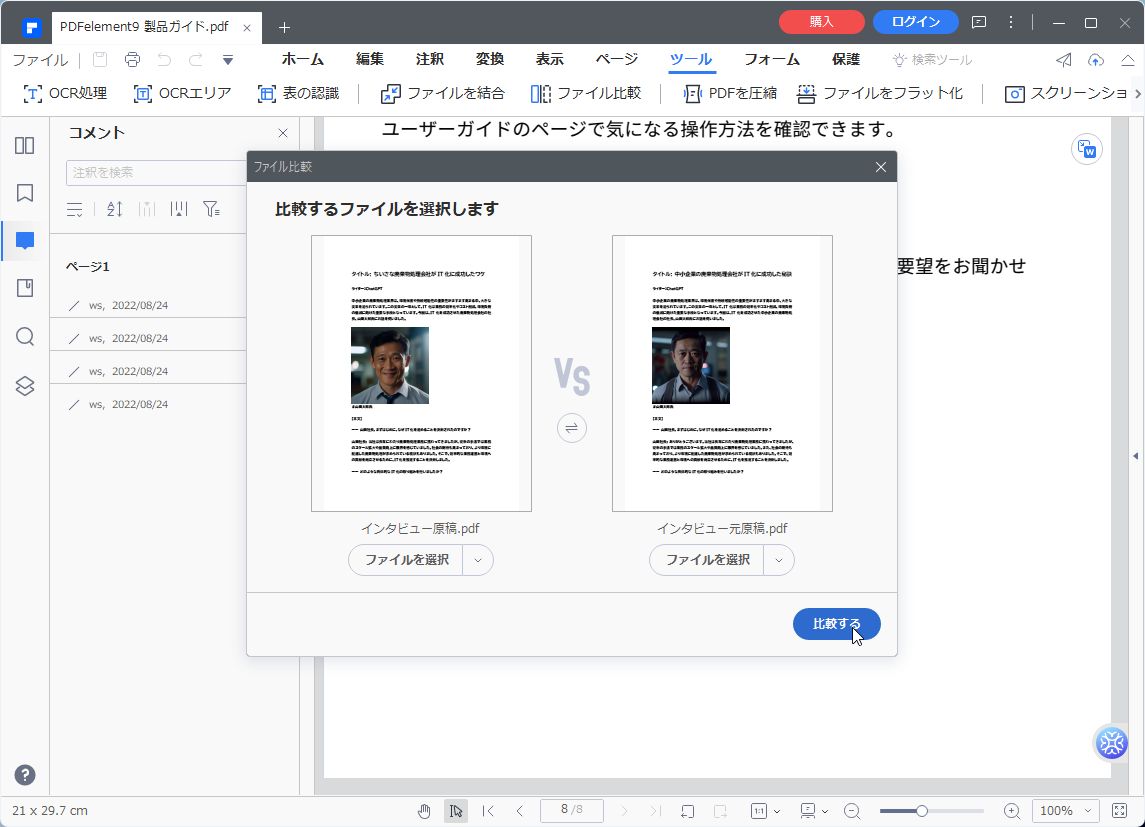Image resolution: width=1145 pixels, height=827 pixels.
Task: Open the bookmarks sidebar panel
Action: 24,193
